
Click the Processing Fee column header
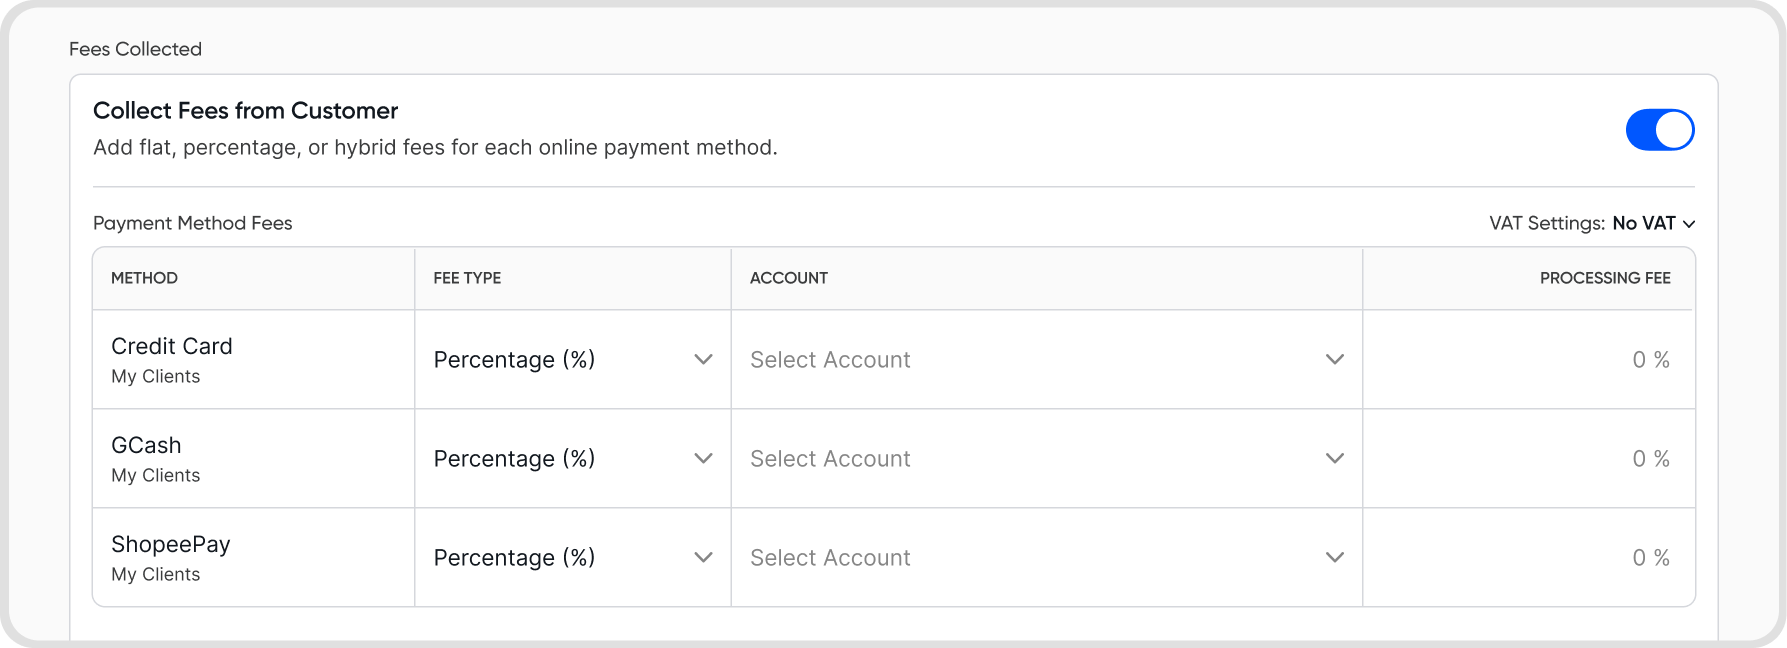pyautogui.click(x=1604, y=278)
